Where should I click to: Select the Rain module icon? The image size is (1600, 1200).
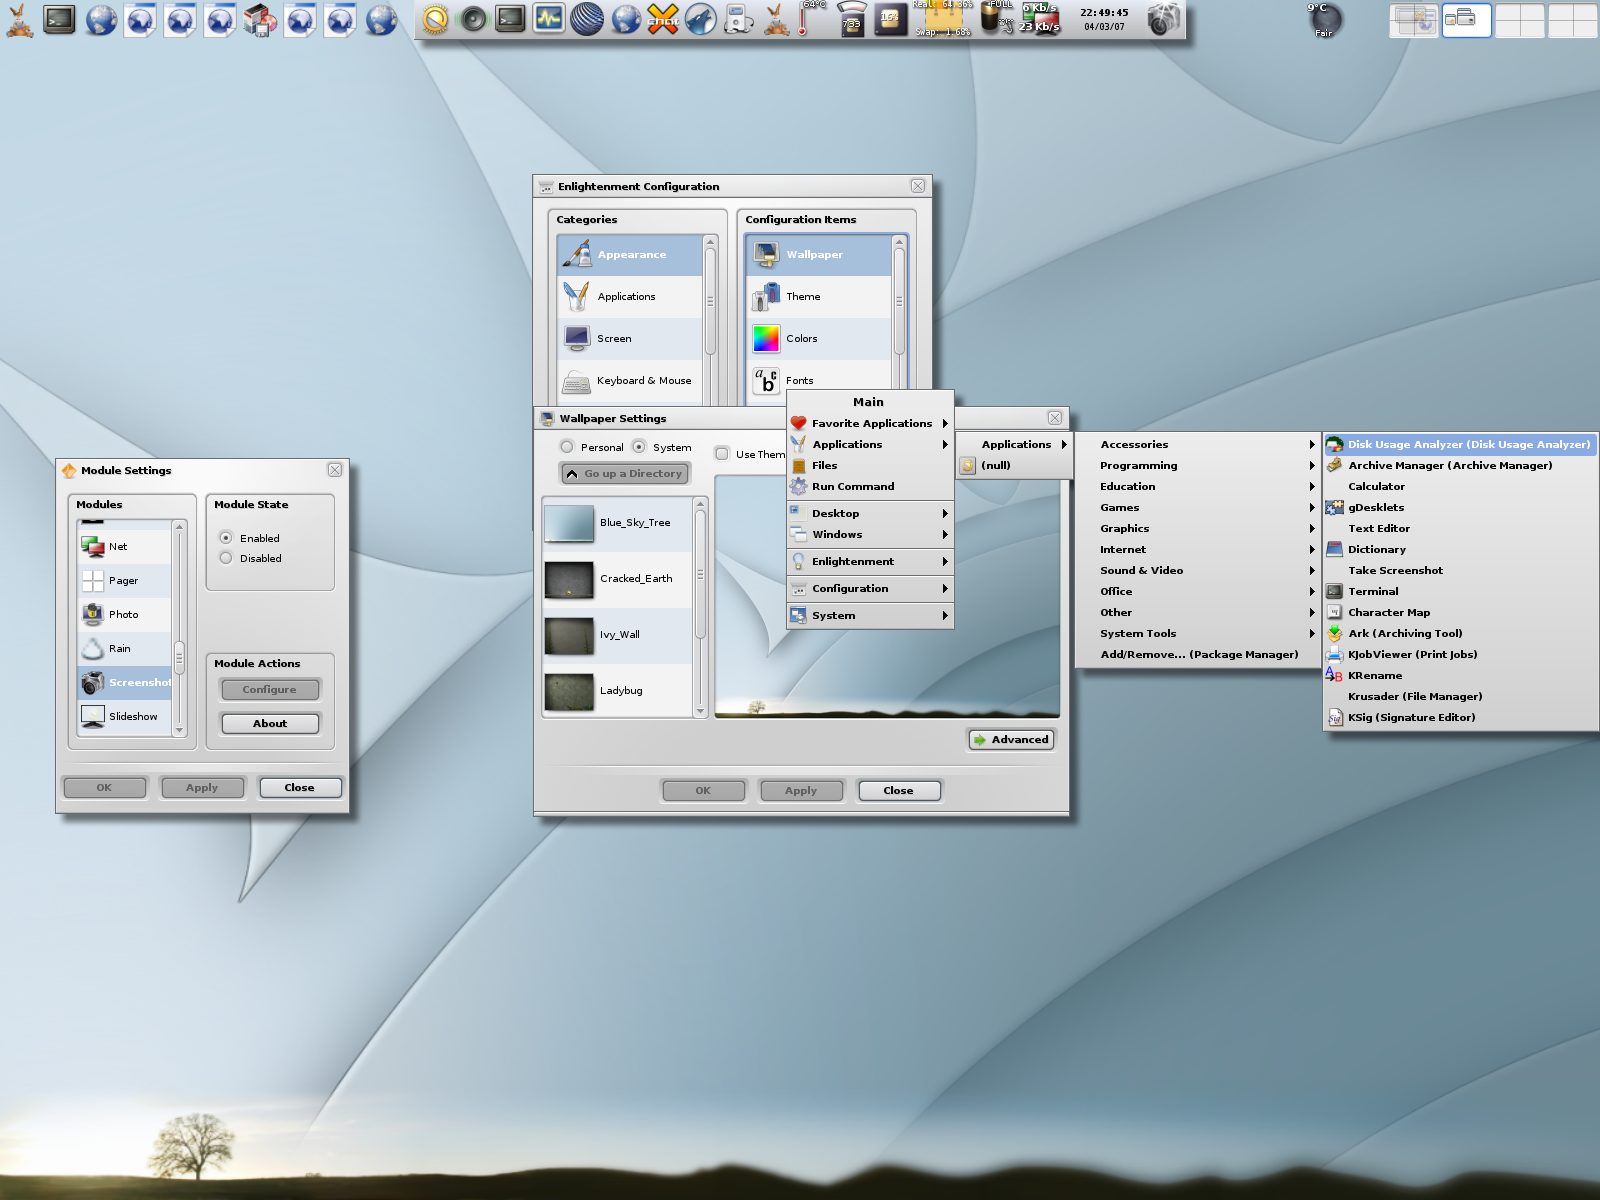(93, 649)
